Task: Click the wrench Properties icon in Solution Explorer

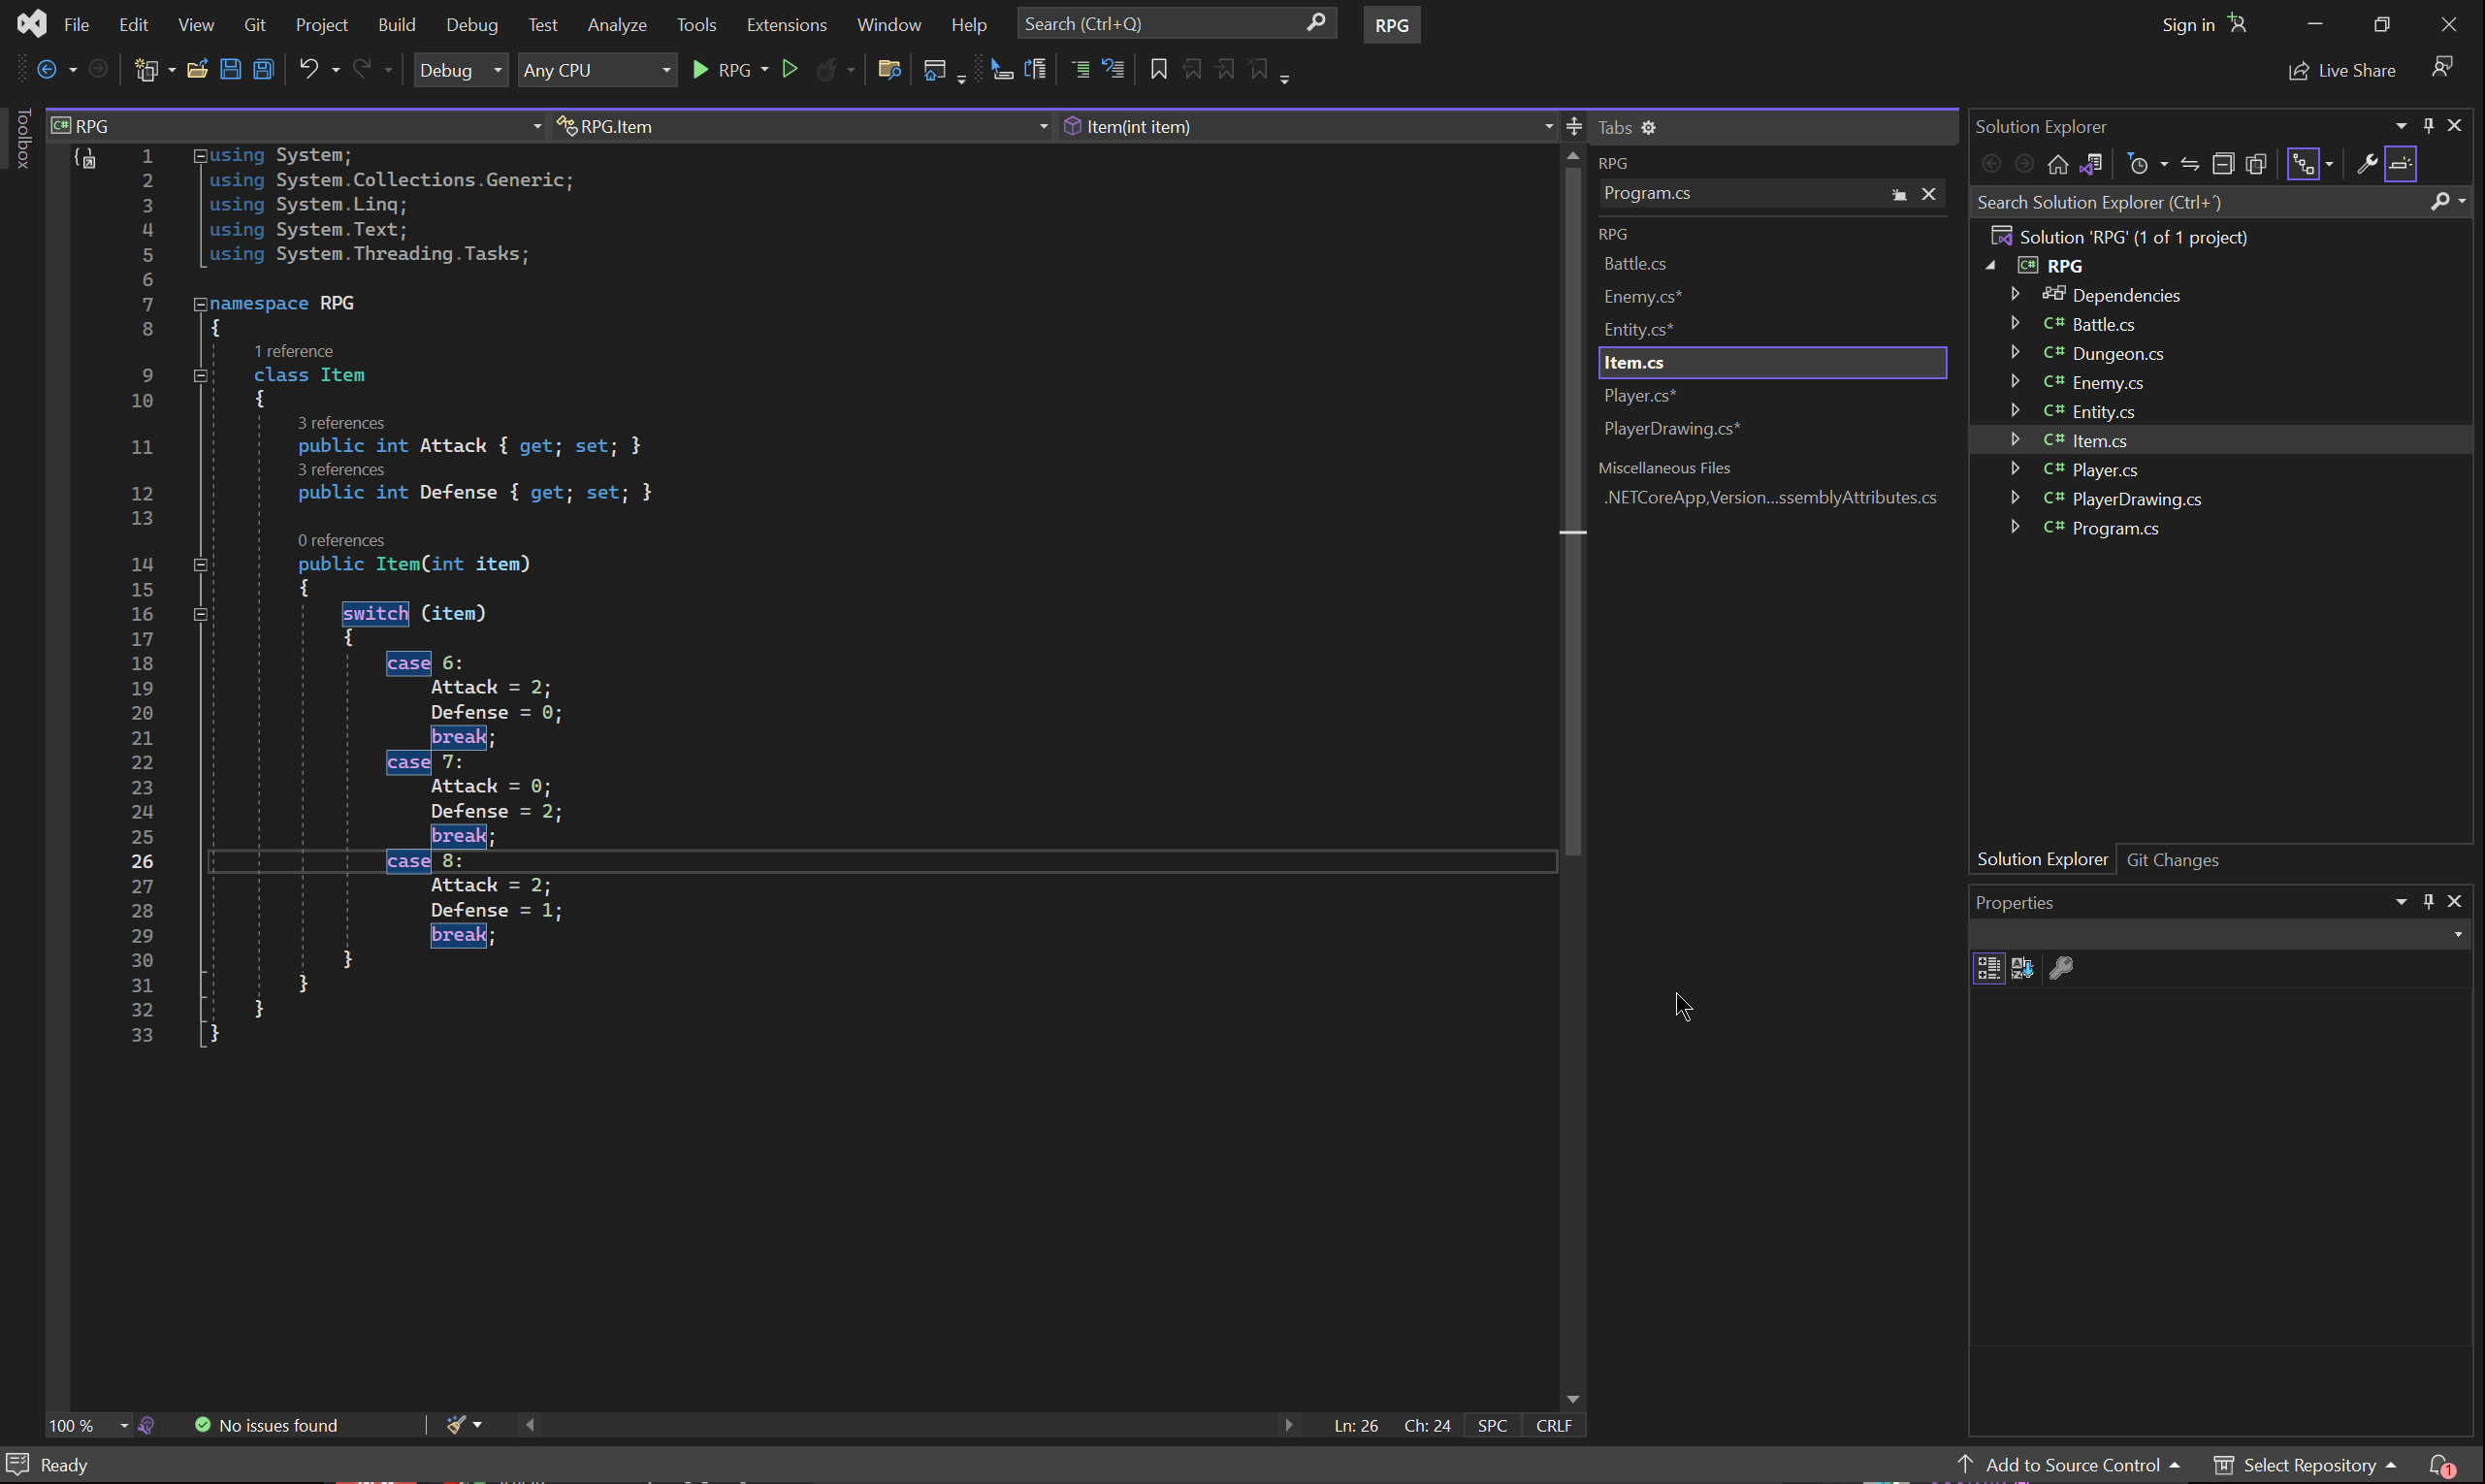Action: [x=2366, y=164]
